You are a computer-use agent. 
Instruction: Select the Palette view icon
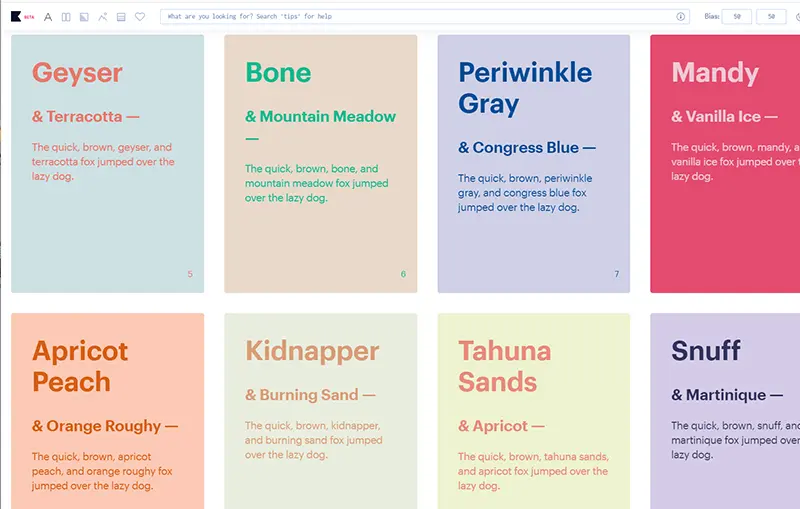(x=121, y=17)
